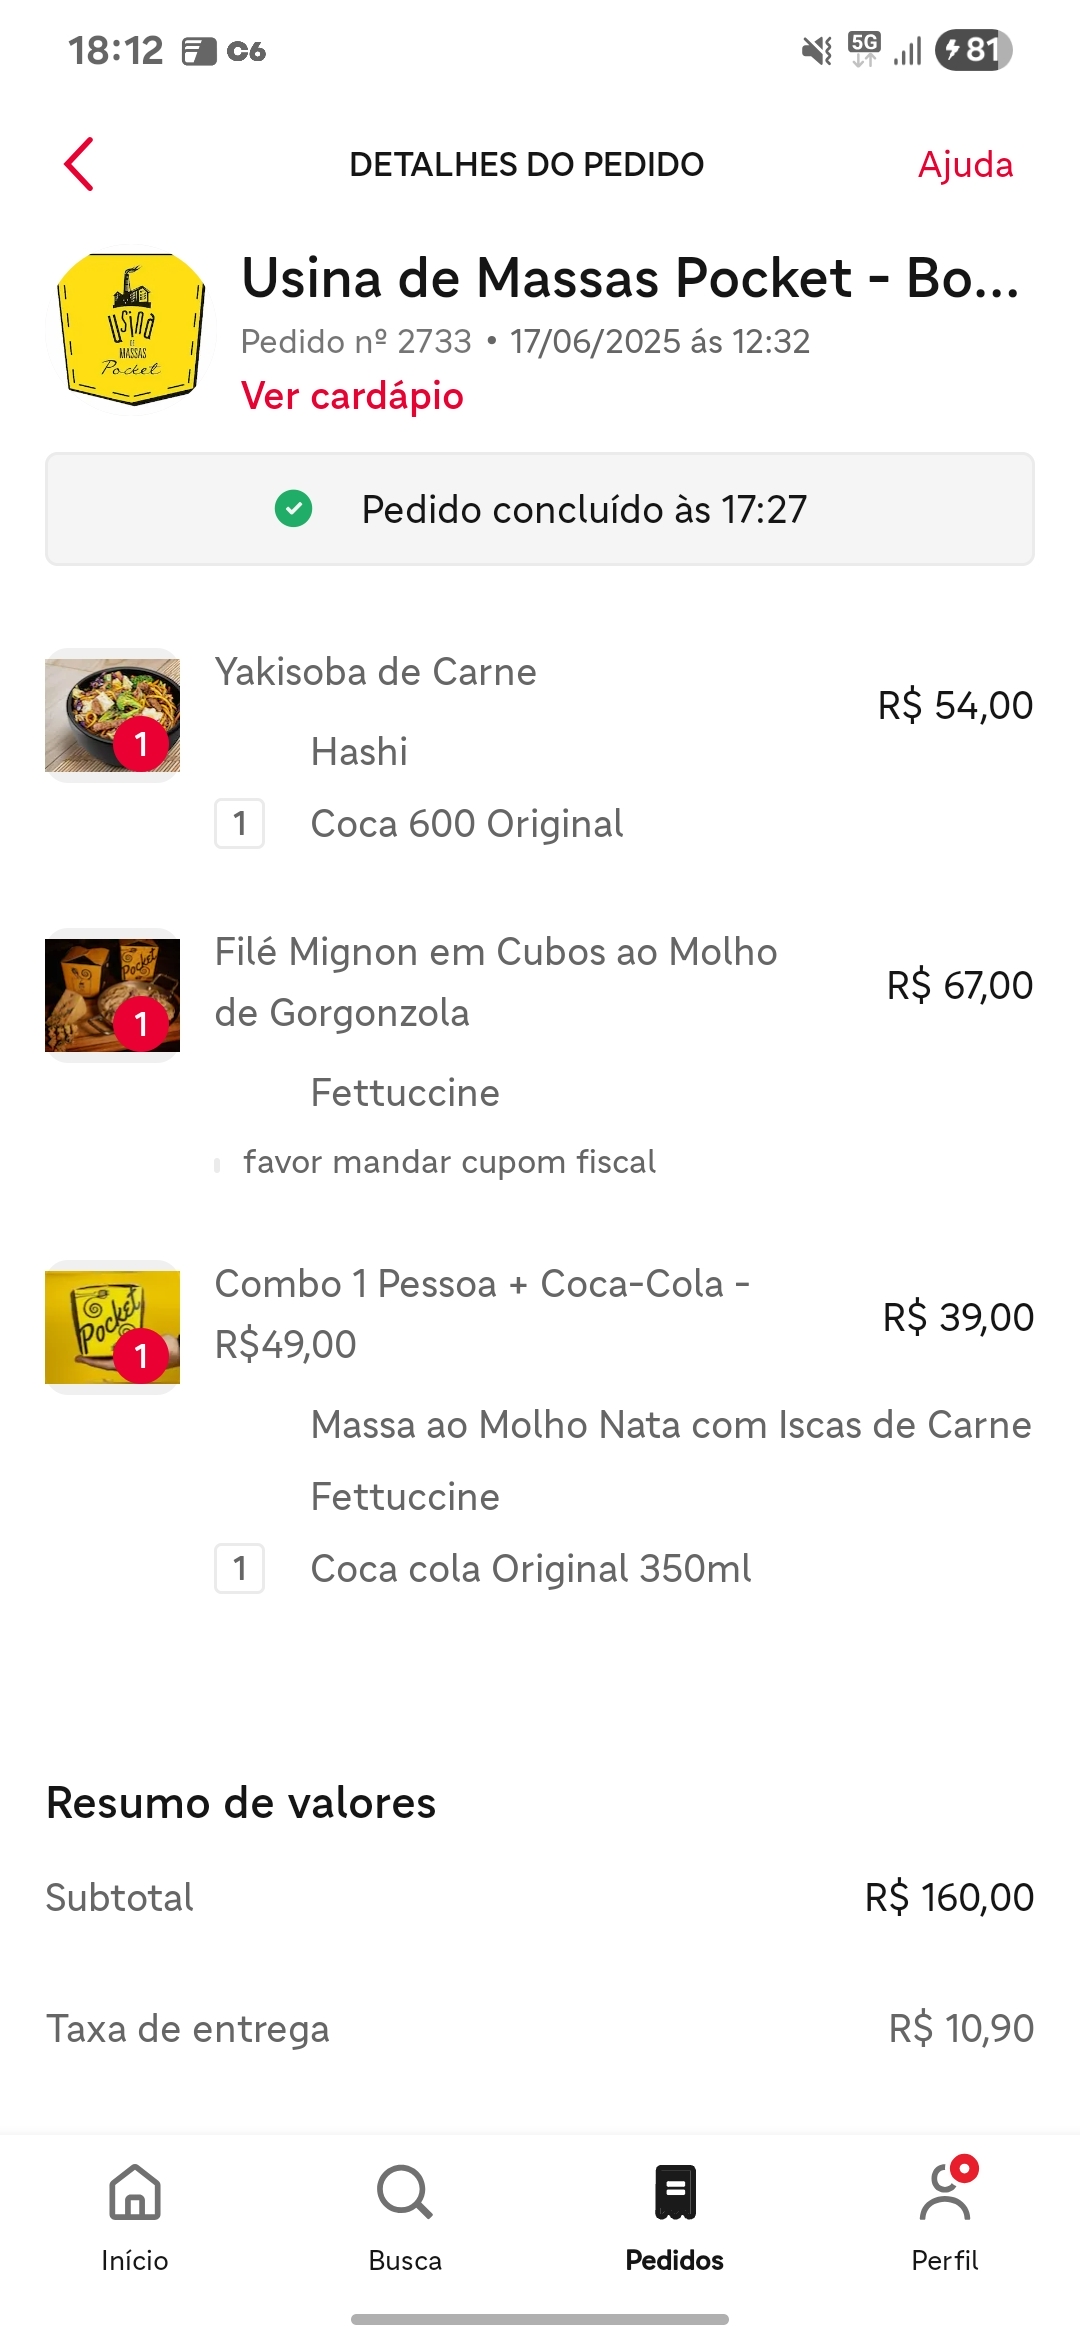Tap the battery indicator in status bar

(x=973, y=50)
